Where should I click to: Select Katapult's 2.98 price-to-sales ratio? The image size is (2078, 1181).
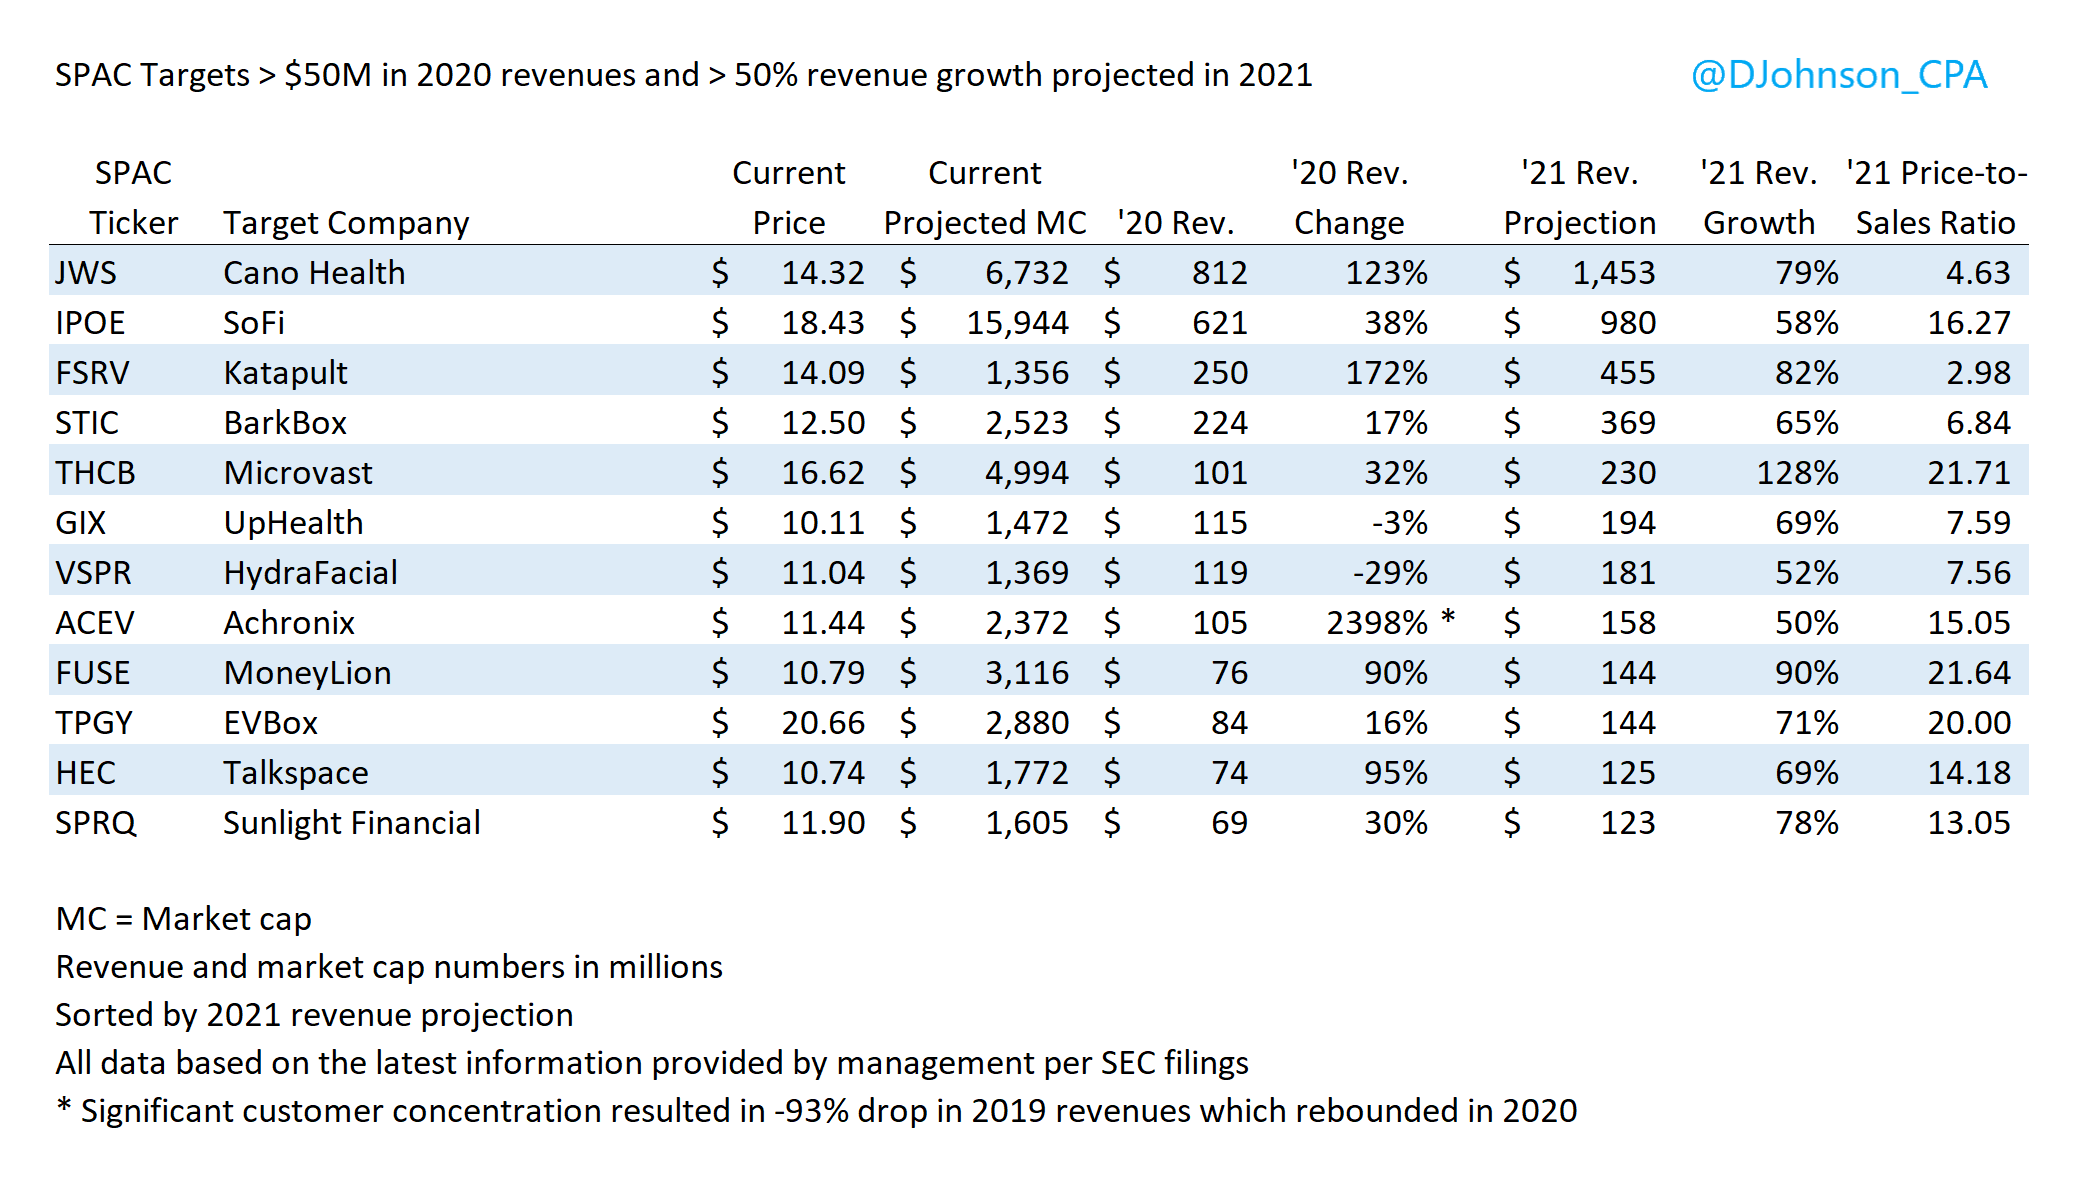pos(1978,373)
